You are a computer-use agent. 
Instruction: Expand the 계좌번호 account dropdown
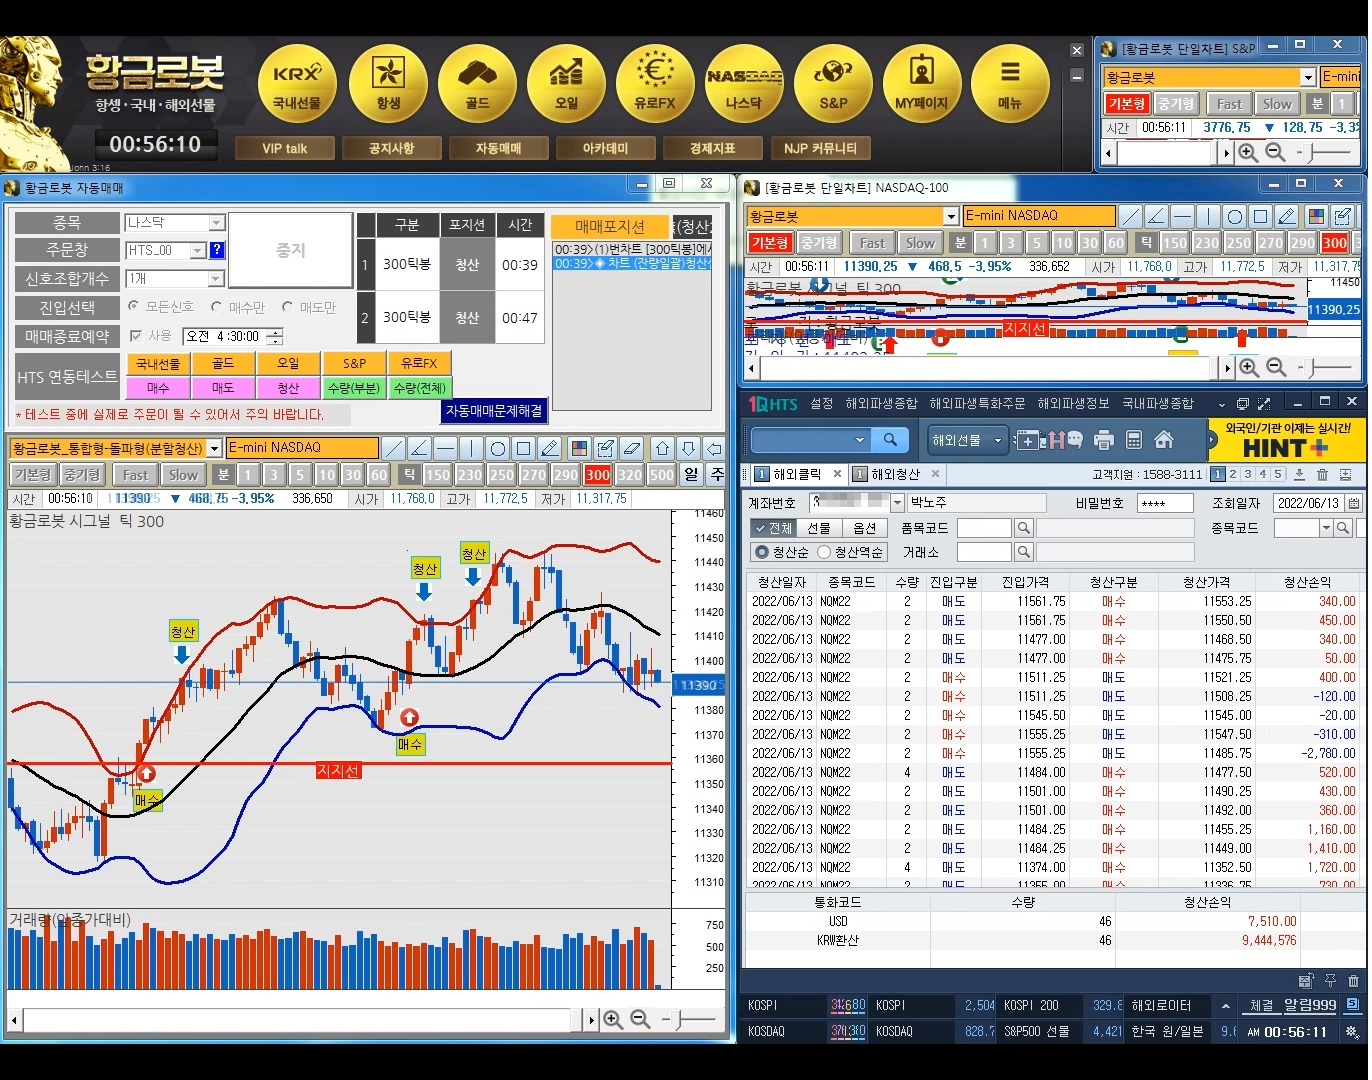tap(897, 503)
